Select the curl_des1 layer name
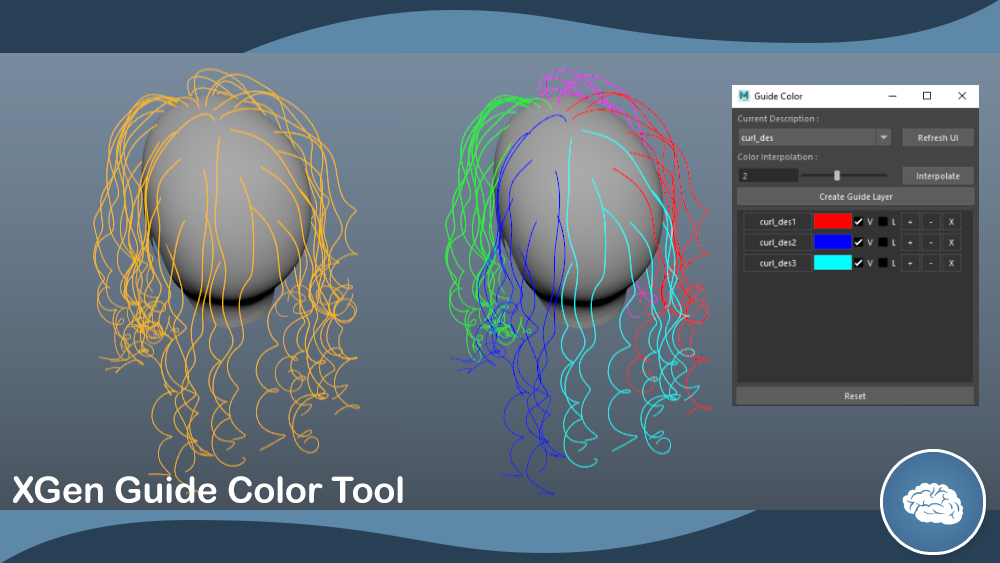 777,222
